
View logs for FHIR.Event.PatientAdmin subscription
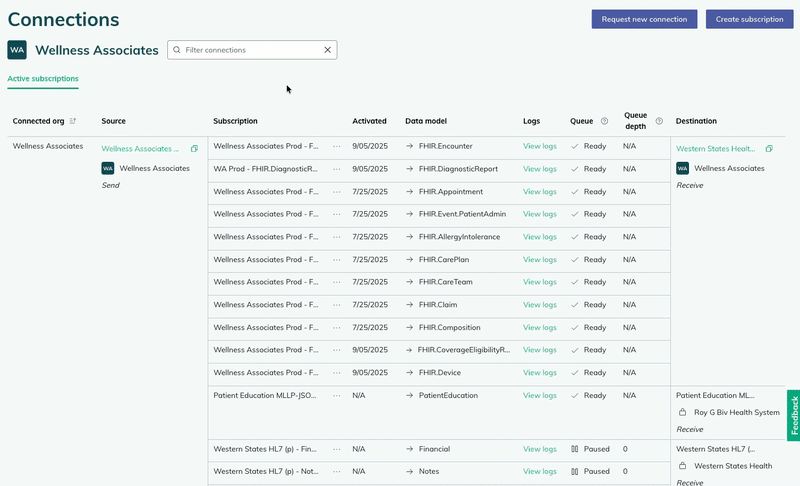(539, 214)
